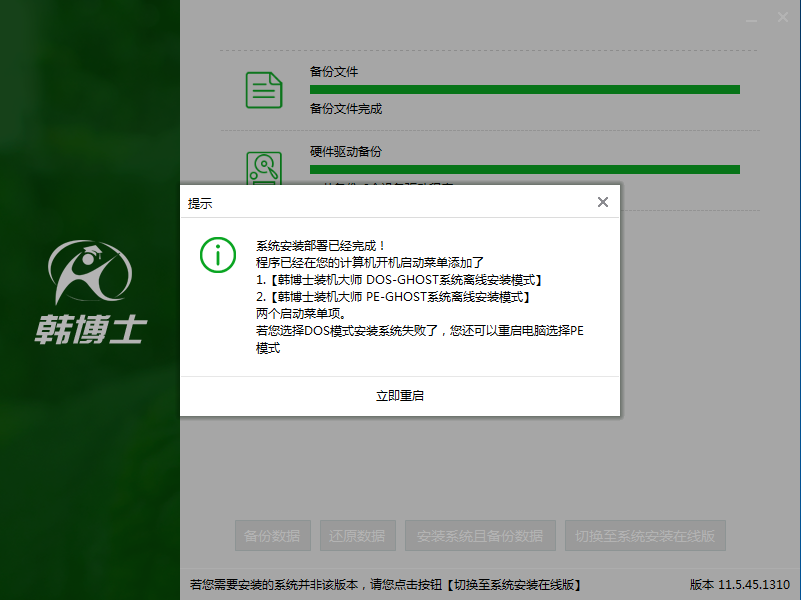Click the backup file document icon
Screen dimensions: 801x600
[263, 89]
